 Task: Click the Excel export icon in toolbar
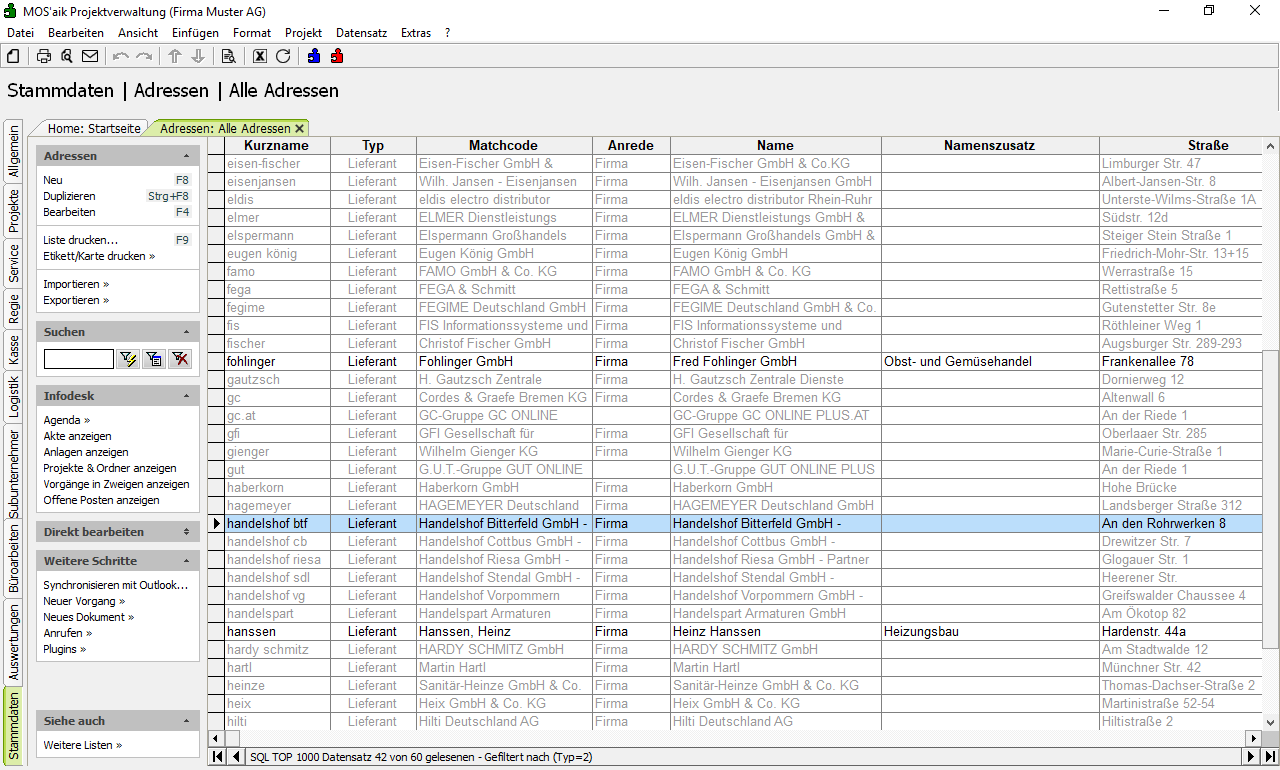(x=260, y=56)
